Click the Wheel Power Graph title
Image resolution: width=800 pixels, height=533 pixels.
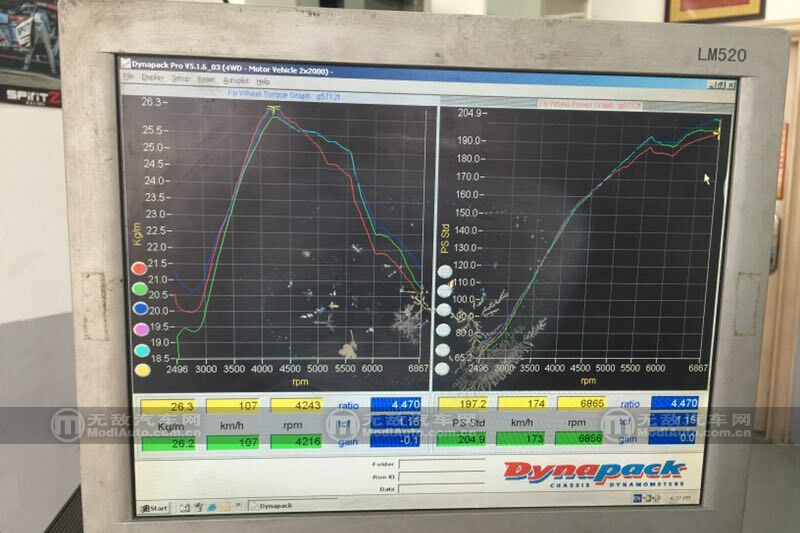pyautogui.click(x=589, y=104)
